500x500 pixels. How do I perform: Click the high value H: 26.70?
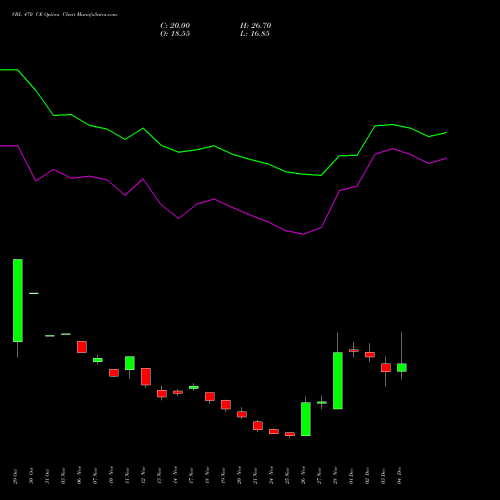point(255,26)
